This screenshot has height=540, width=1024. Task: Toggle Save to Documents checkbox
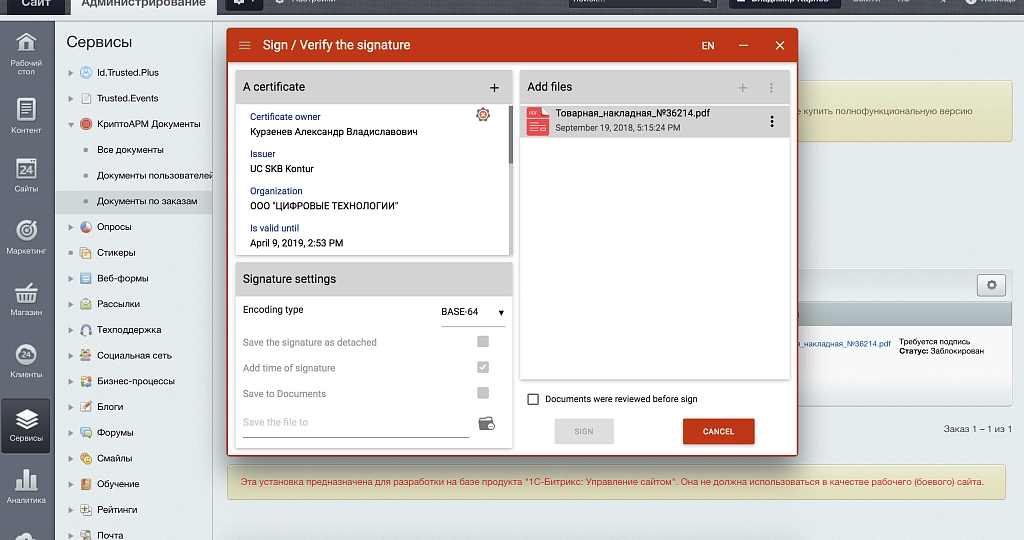point(483,392)
